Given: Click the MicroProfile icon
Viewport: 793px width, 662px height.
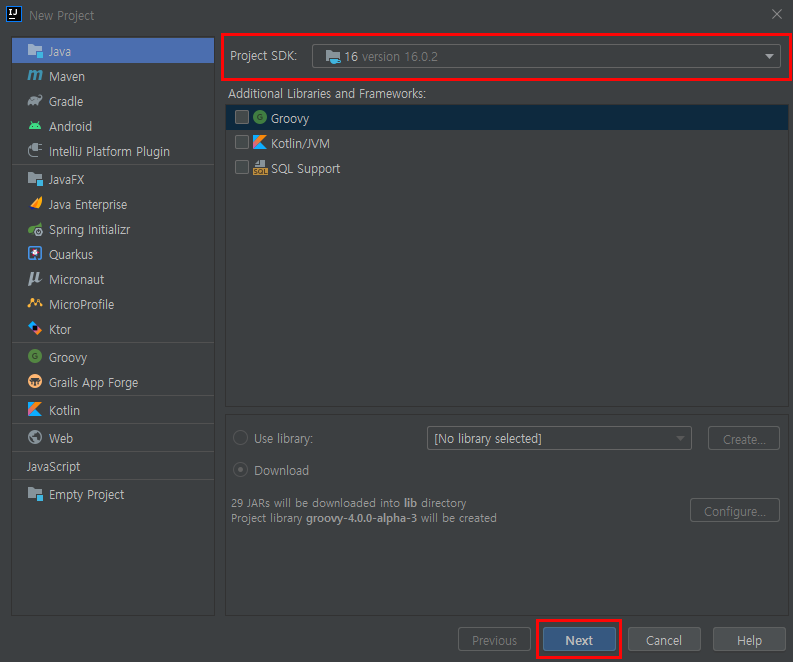Looking at the screenshot, I should (x=35, y=303).
